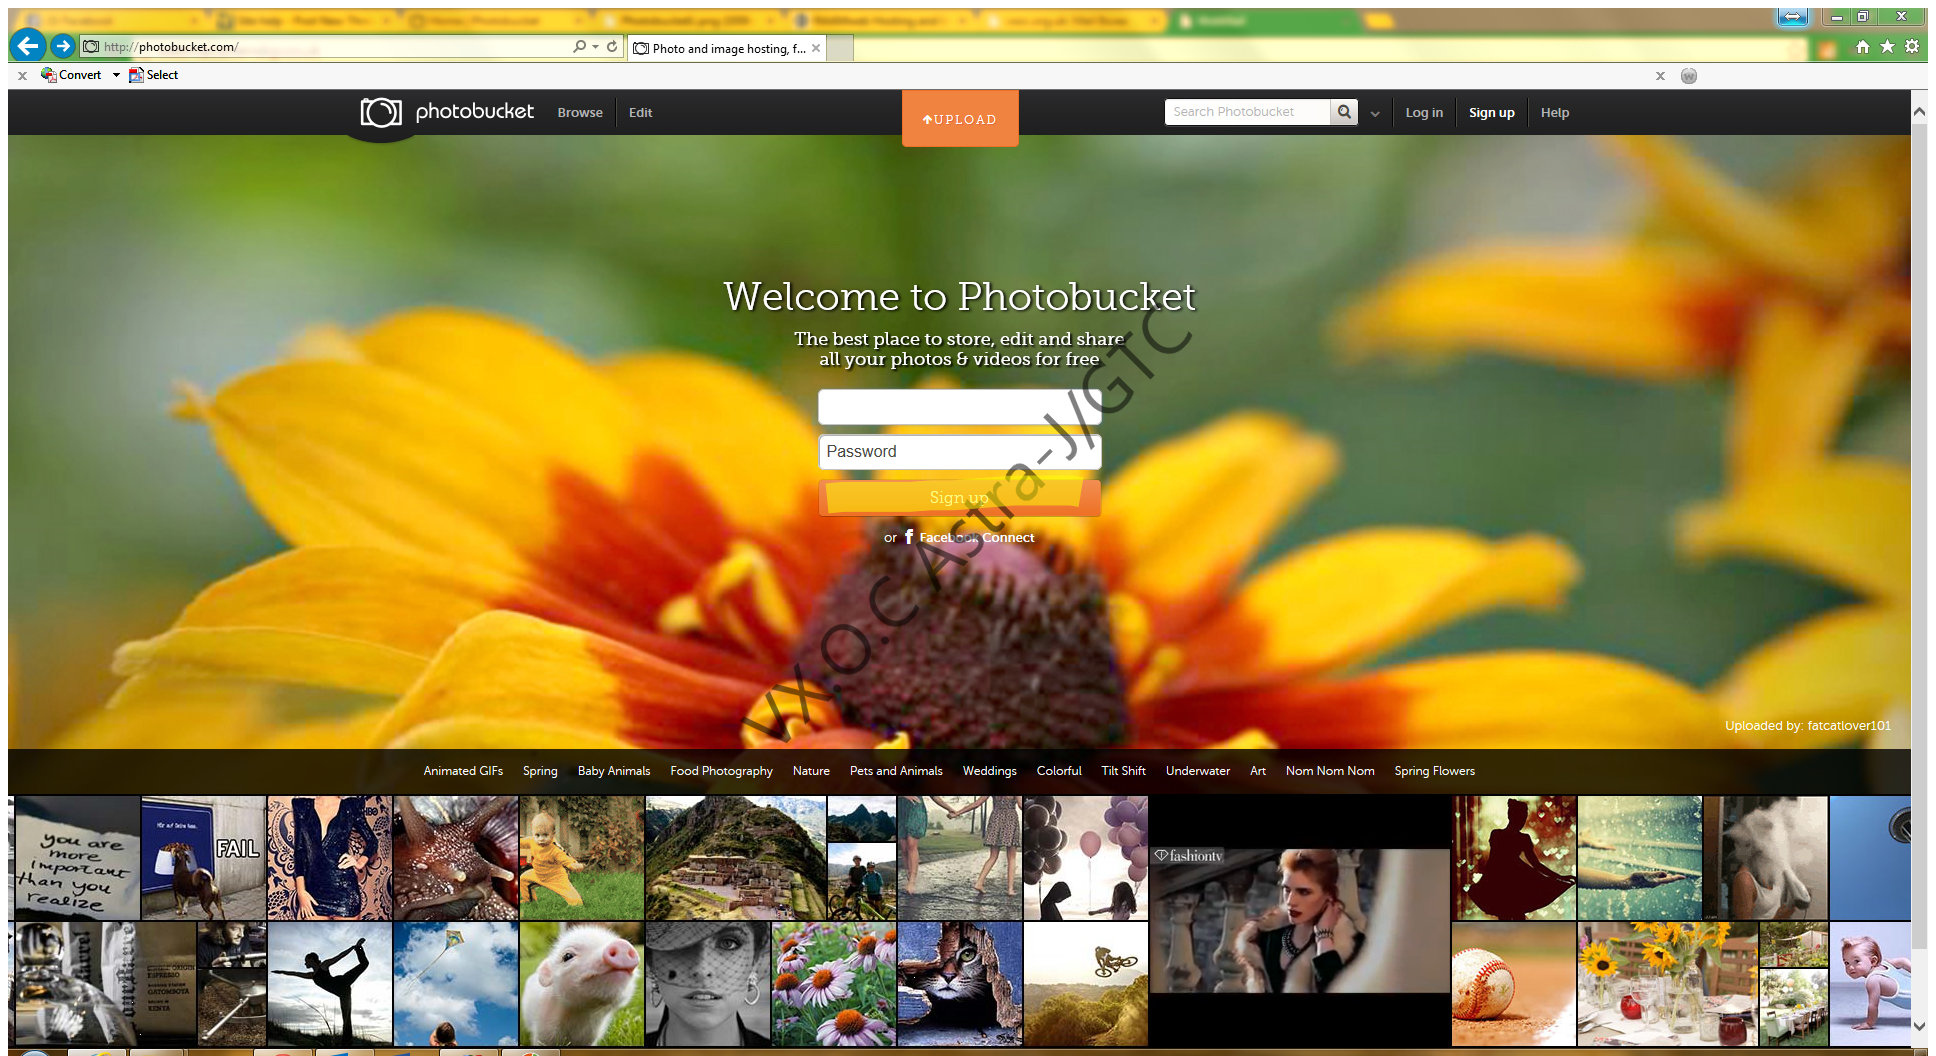Click the Sign up button
The image size is (1936, 1056).
tap(1491, 112)
